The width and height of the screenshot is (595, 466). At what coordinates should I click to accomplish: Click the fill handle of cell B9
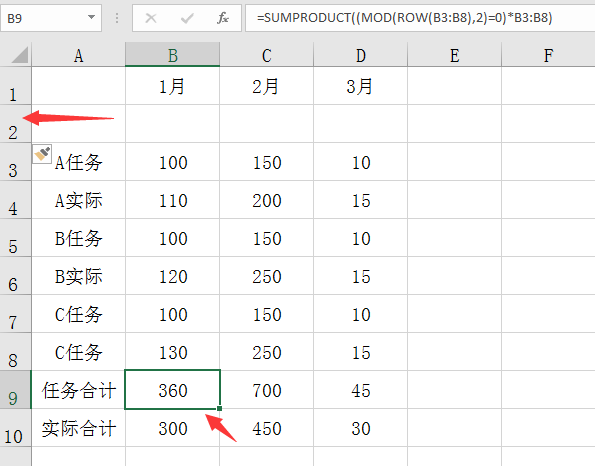tap(220, 408)
